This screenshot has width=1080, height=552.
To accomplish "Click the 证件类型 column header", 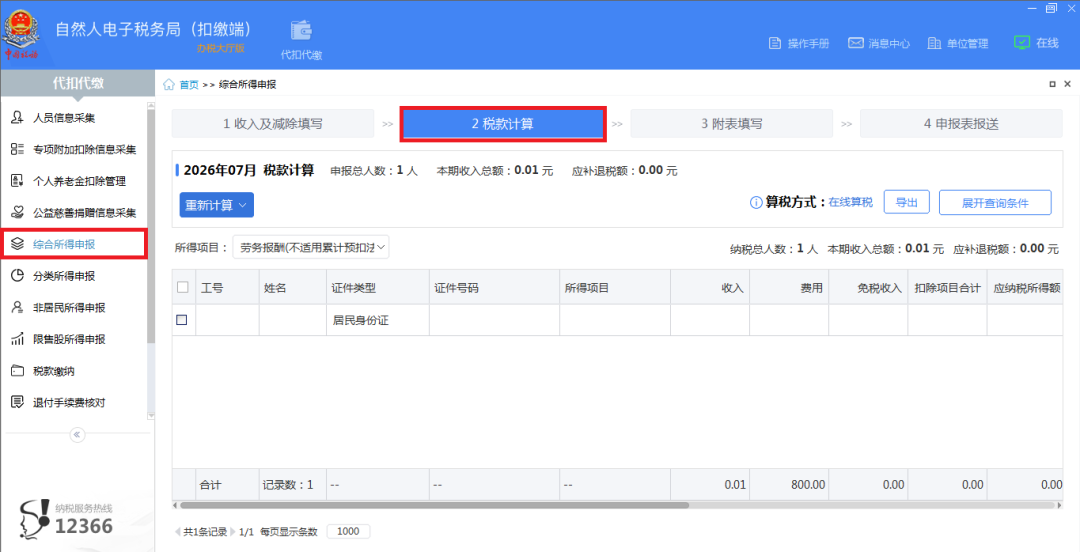I will 377,287.
